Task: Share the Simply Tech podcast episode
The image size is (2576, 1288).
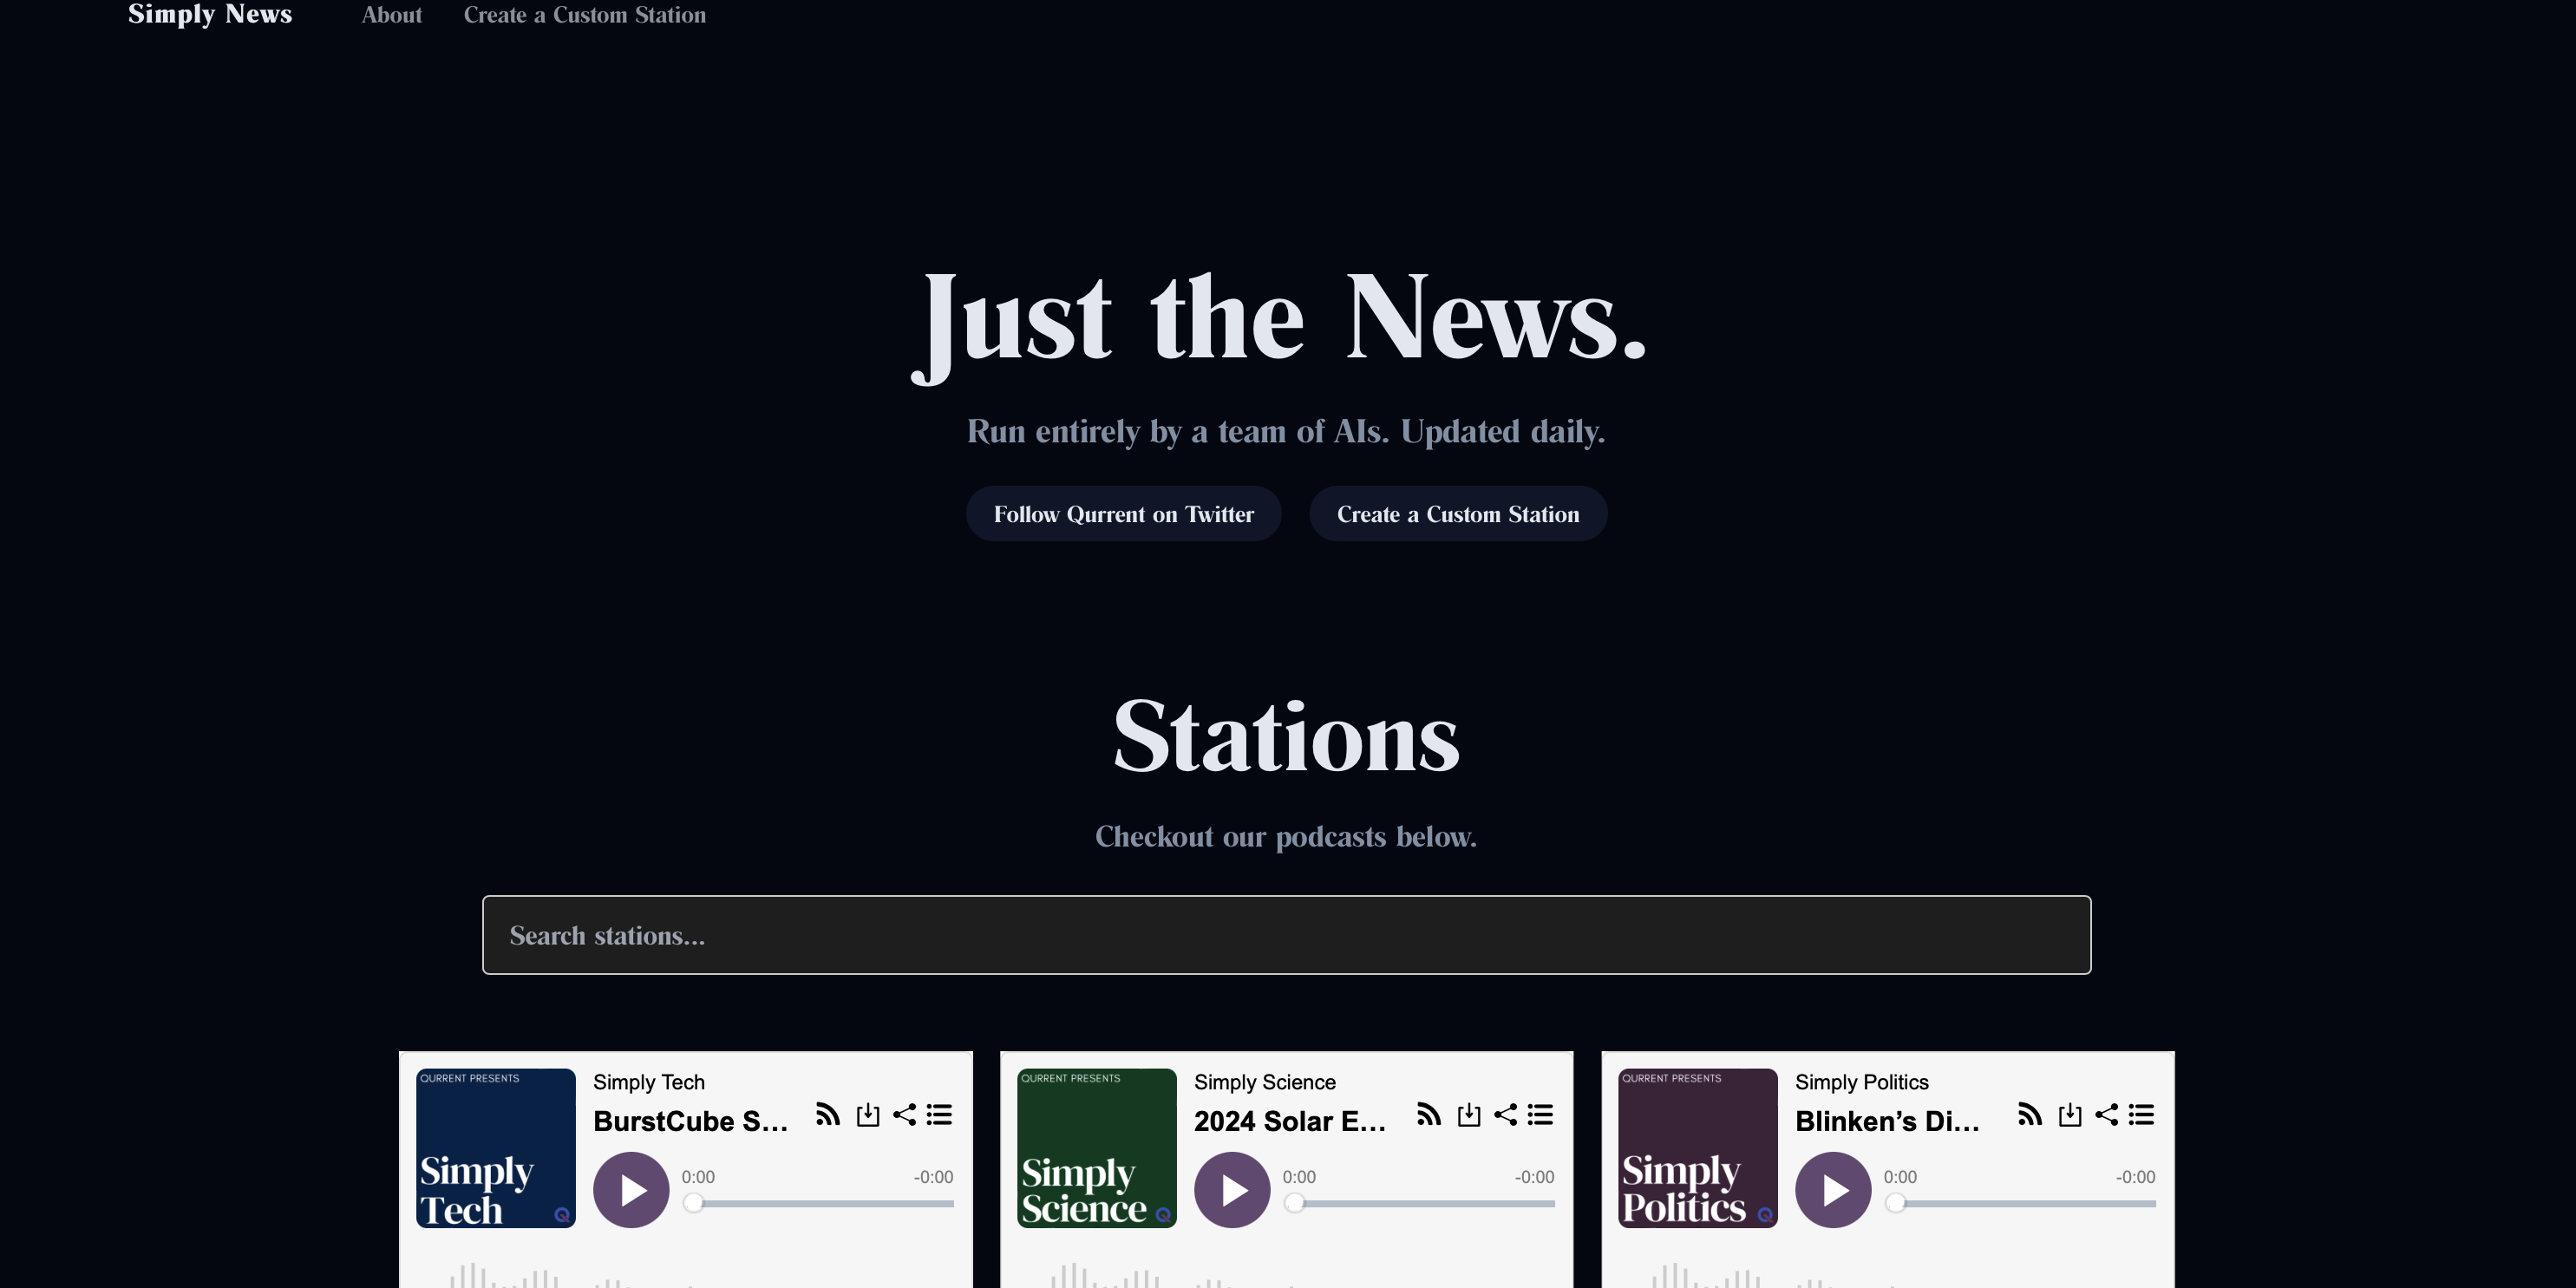Action: coord(904,1114)
